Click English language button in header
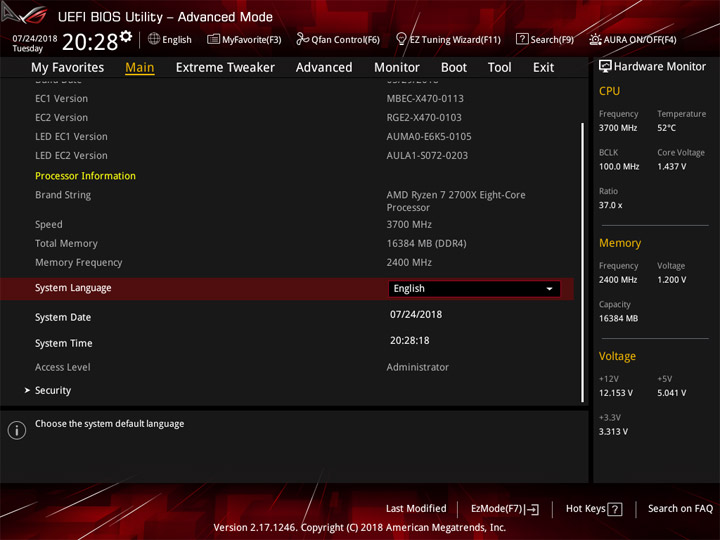The width and height of the screenshot is (720, 540). pyautogui.click(x=170, y=39)
